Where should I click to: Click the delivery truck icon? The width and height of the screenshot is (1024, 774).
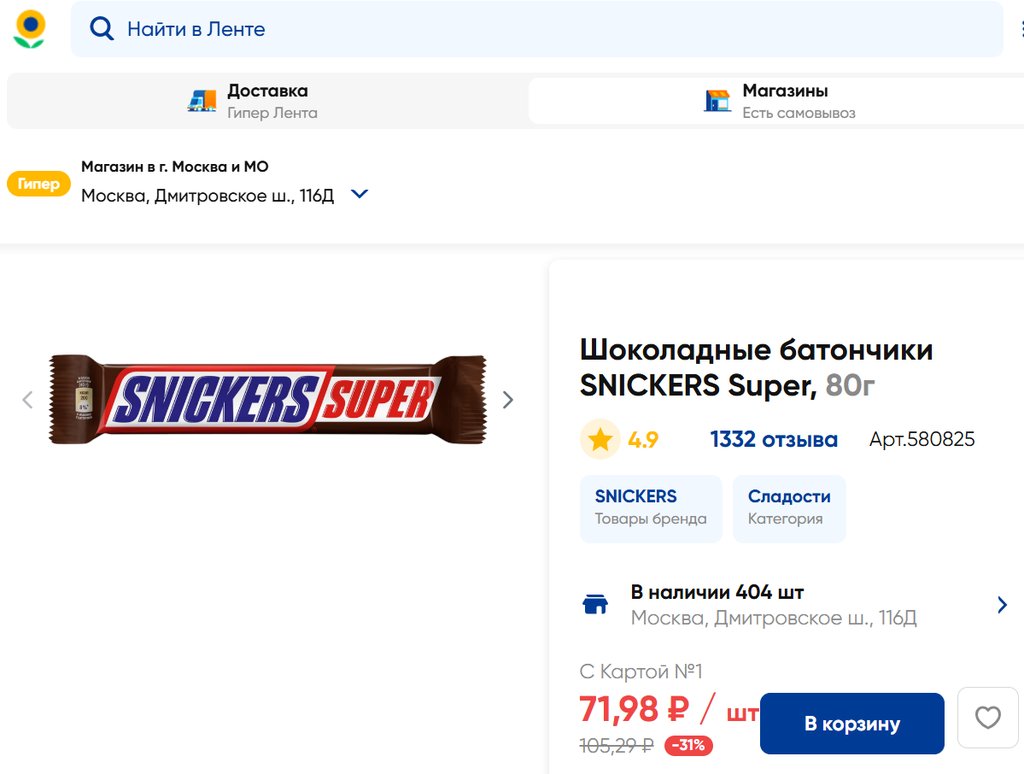click(x=202, y=101)
